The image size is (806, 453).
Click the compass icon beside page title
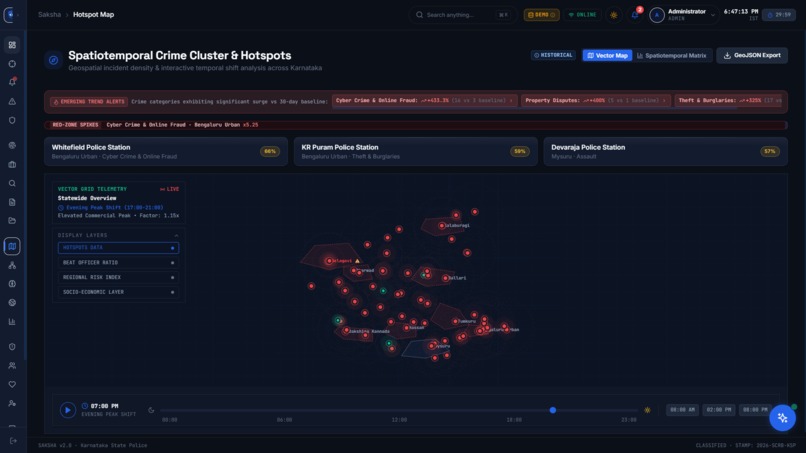coord(53,60)
